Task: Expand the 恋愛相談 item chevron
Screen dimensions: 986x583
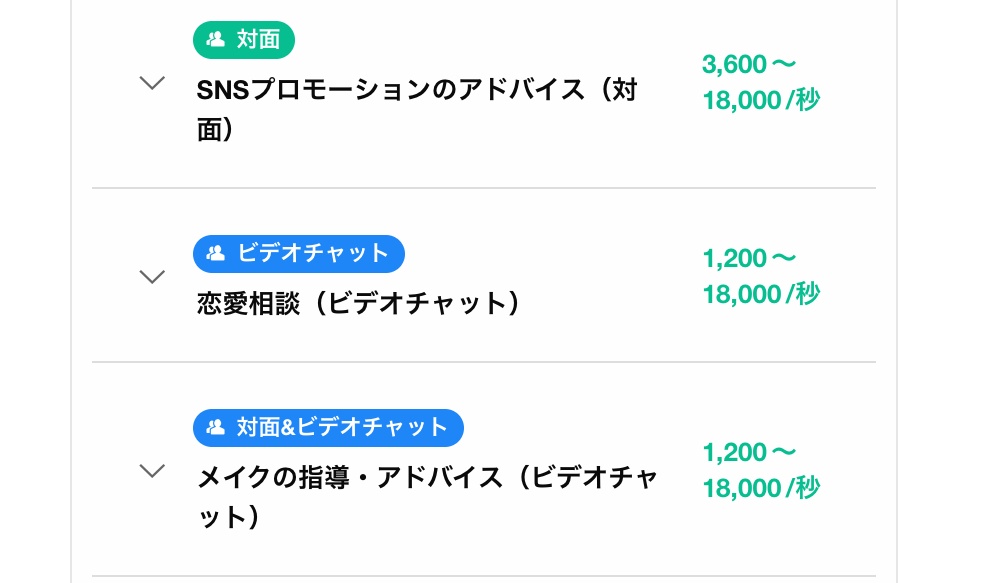Action: tap(152, 277)
